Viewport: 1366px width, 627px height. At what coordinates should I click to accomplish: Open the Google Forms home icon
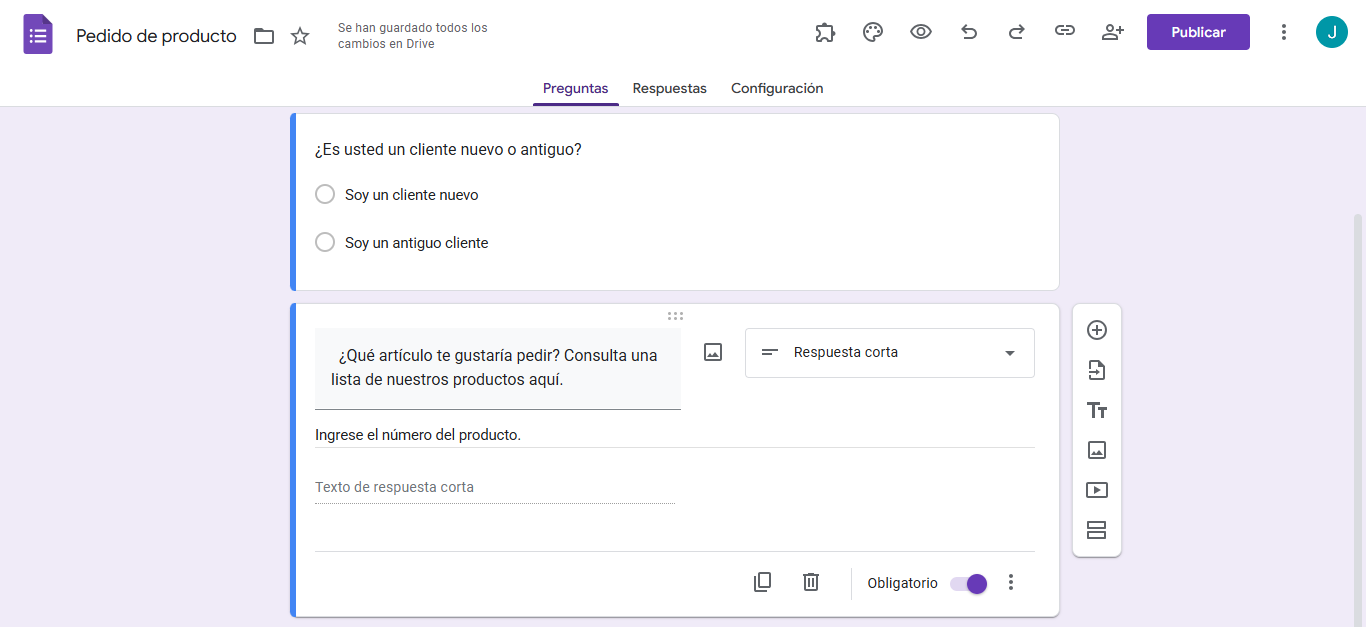[38, 35]
